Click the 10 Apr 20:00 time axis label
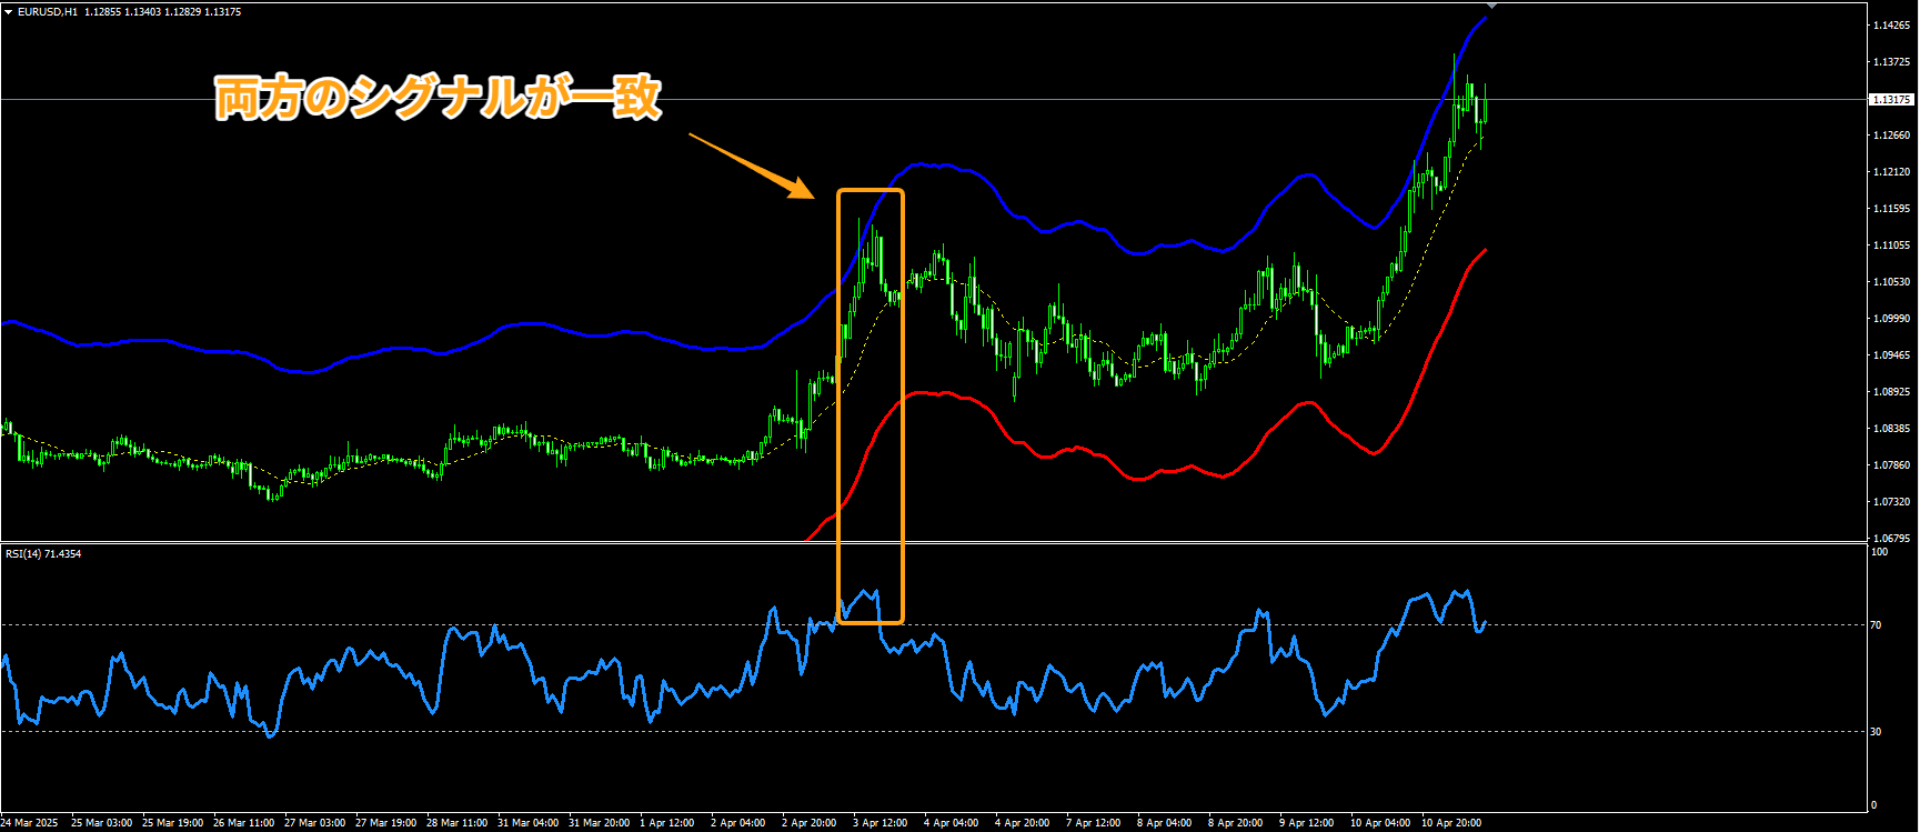Image resolution: width=1920 pixels, height=832 pixels. pyautogui.click(x=1450, y=823)
